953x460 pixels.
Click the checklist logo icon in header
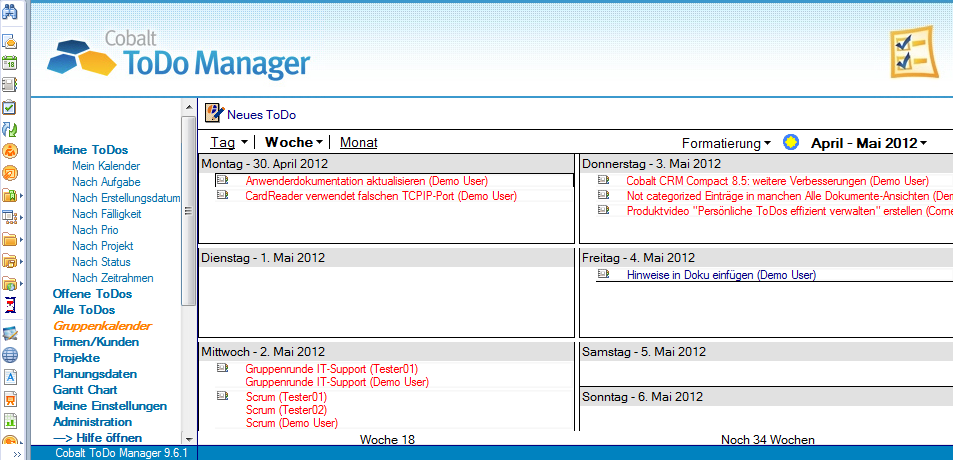[915, 51]
